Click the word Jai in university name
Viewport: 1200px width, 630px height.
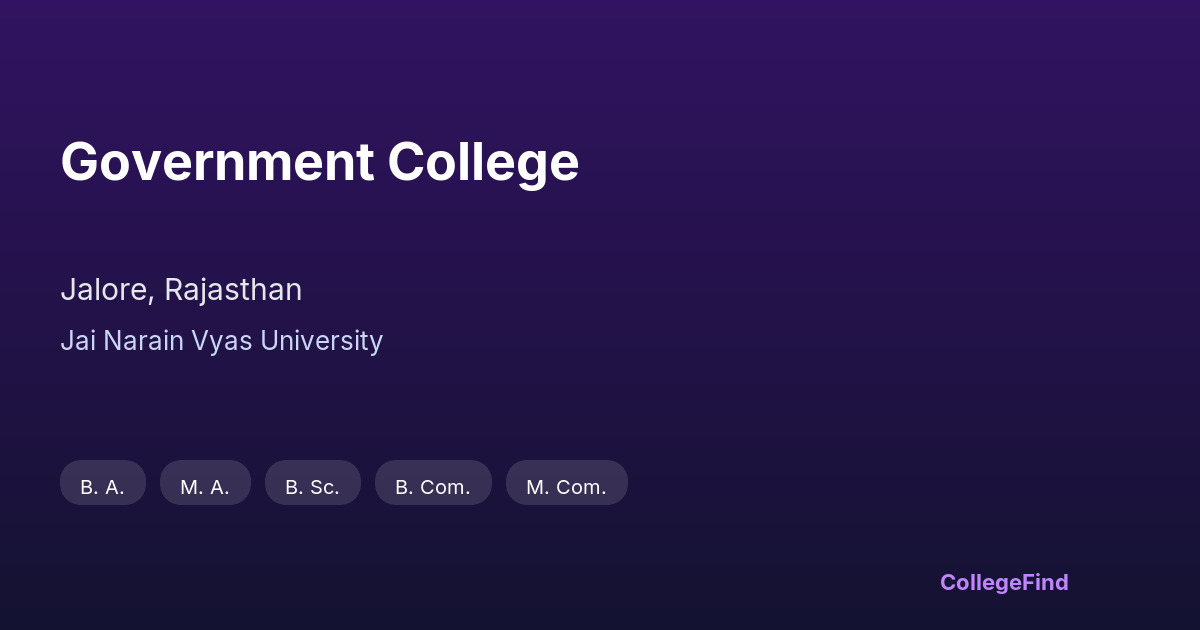point(79,341)
